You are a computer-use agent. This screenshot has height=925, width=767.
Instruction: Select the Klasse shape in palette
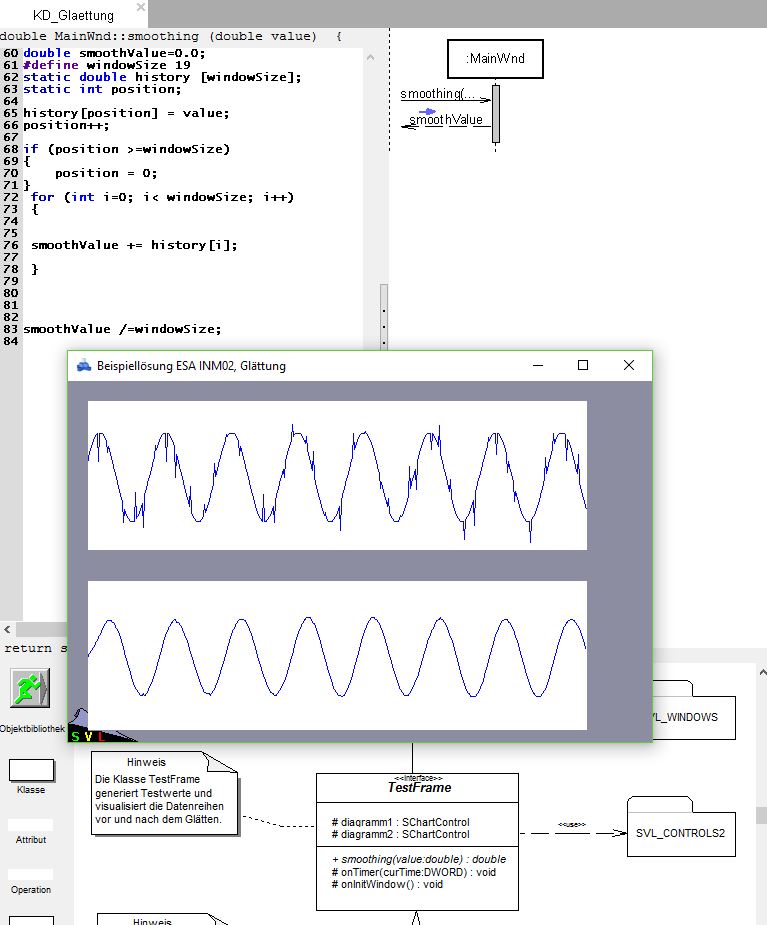point(31,770)
